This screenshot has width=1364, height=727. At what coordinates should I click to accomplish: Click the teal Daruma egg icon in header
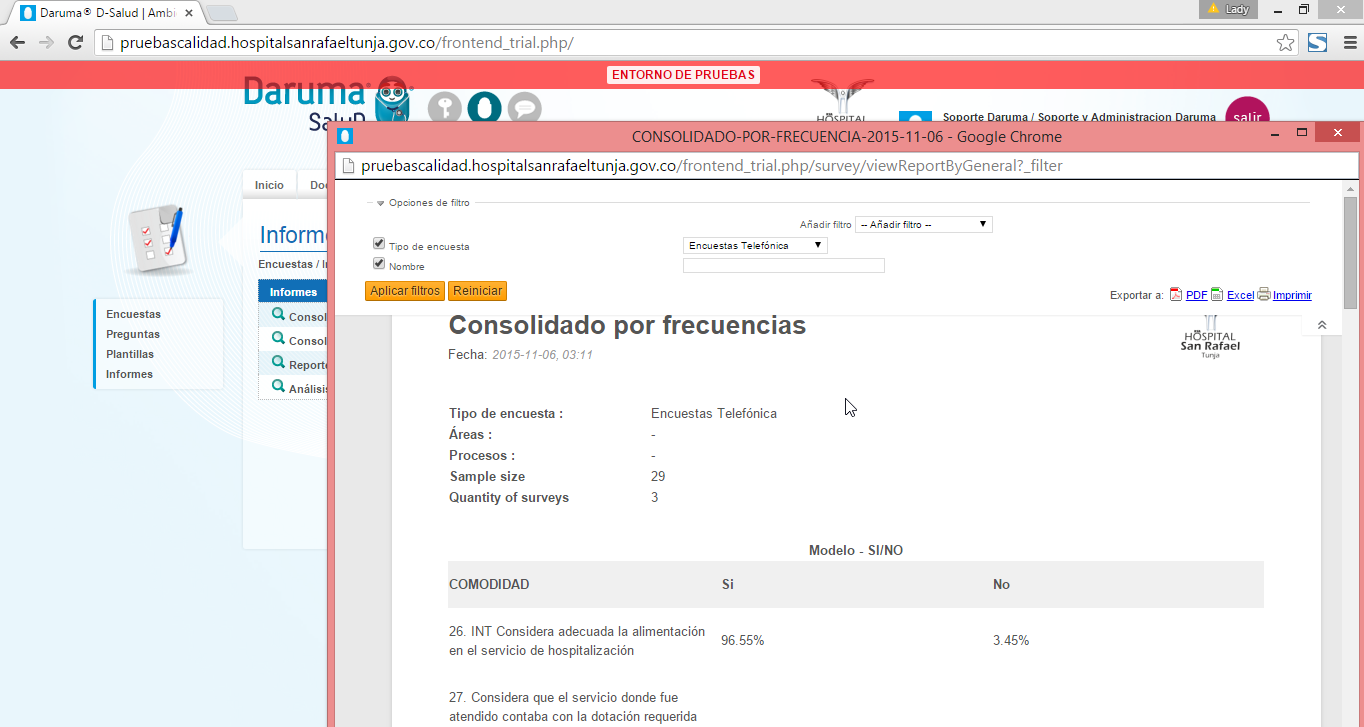coord(484,107)
